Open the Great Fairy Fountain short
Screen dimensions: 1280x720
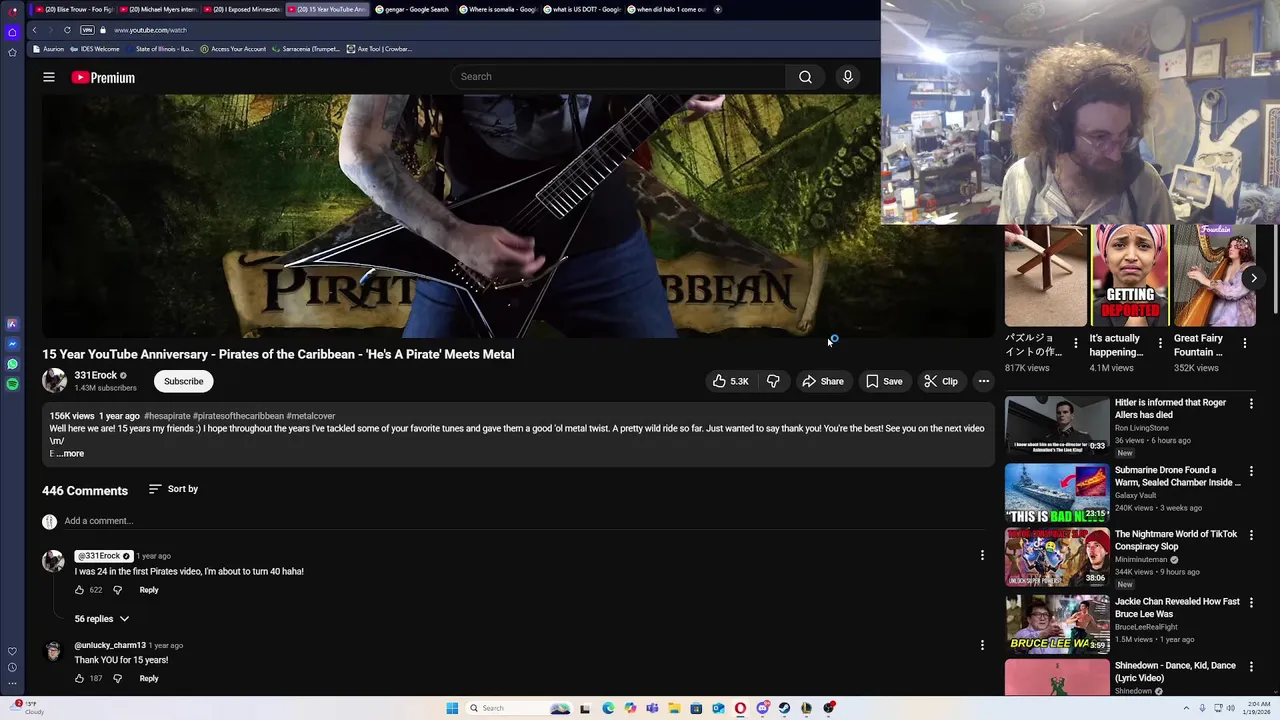click(1215, 275)
